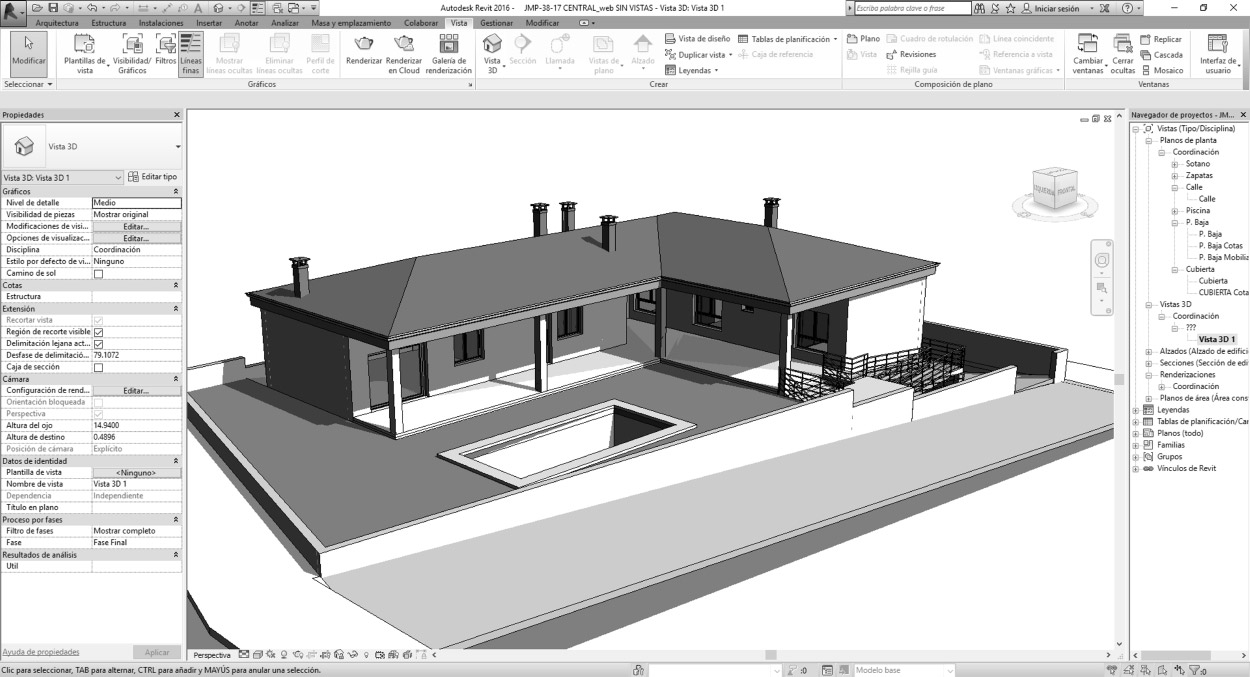Screen dimensions: 1250x677
Task: Toggle Región de recorte visible checkbox
Action: coord(98,332)
